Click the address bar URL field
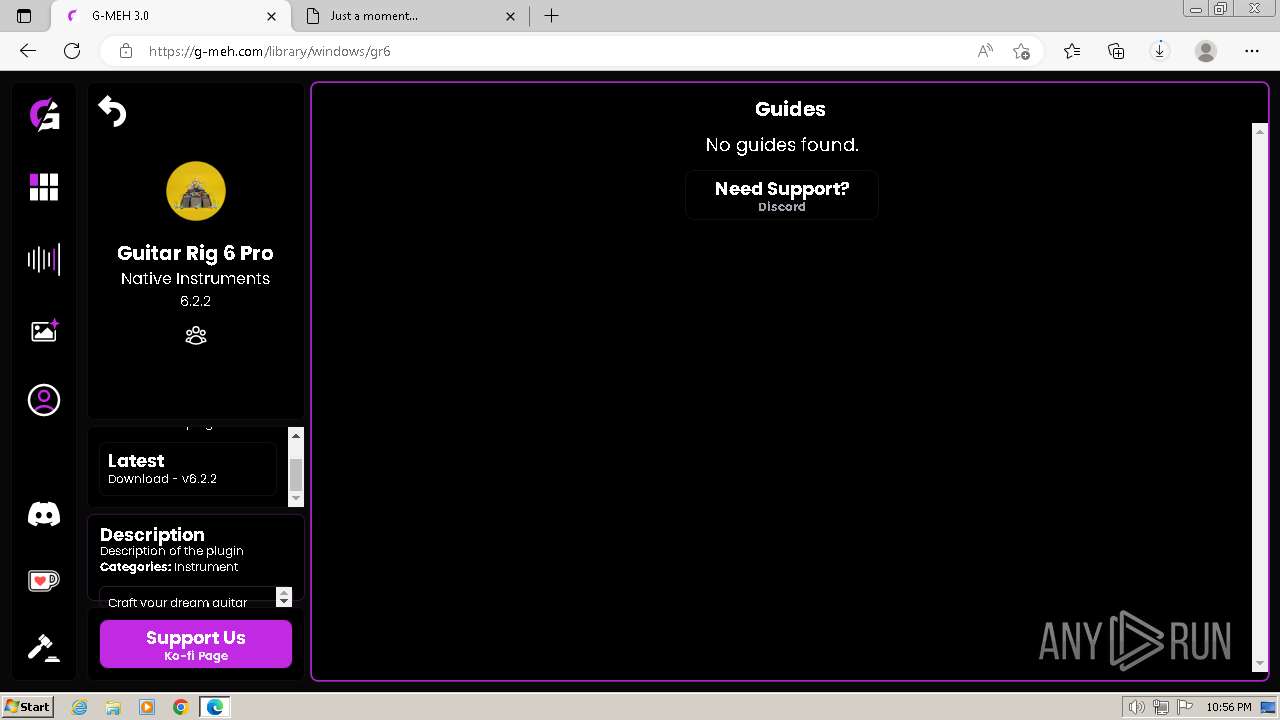 pyautogui.click(x=550, y=51)
